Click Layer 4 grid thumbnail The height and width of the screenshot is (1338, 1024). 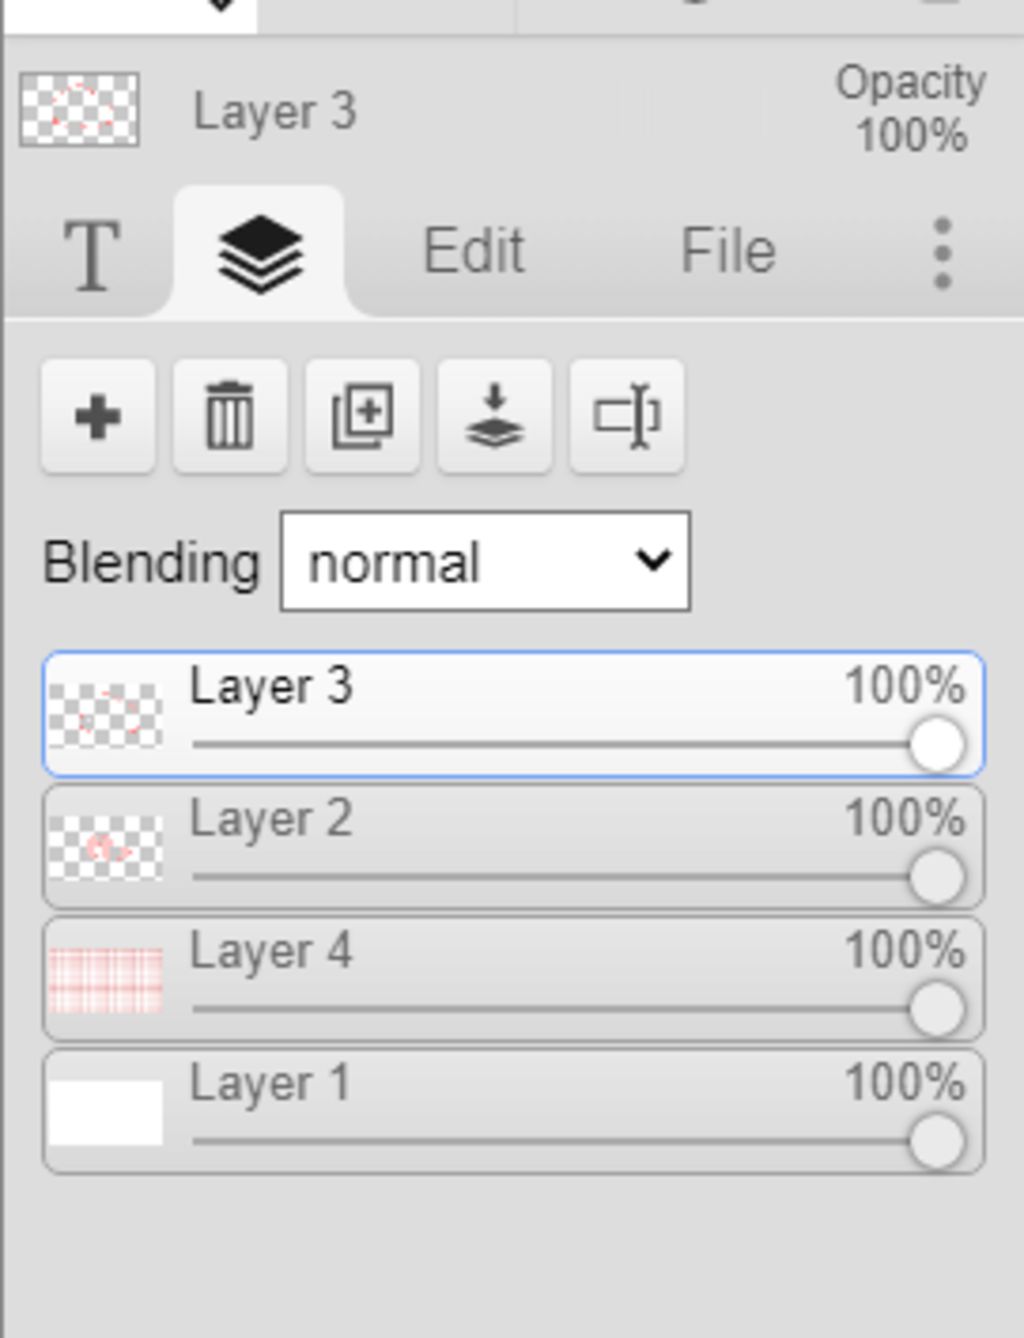coord(106,980)
